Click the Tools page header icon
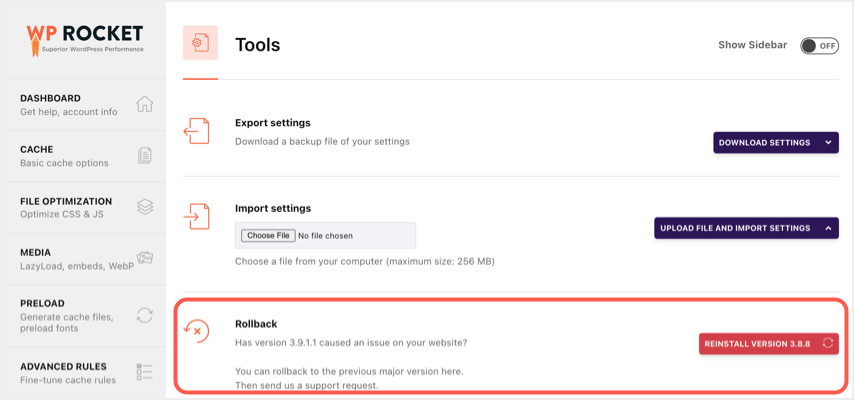This screenshot has width=854, height=400. pos(200,44)
